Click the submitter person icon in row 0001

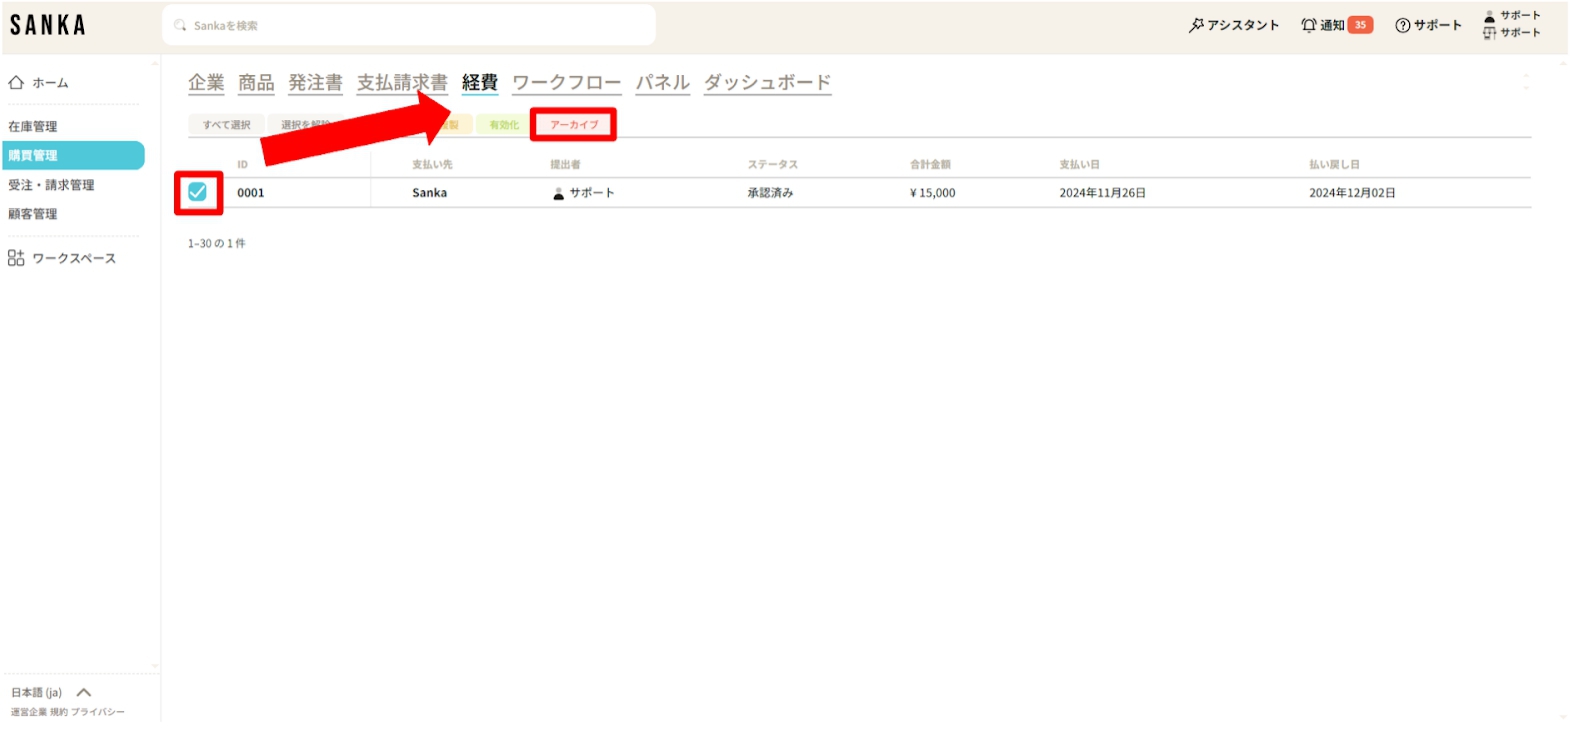point(559,193)
